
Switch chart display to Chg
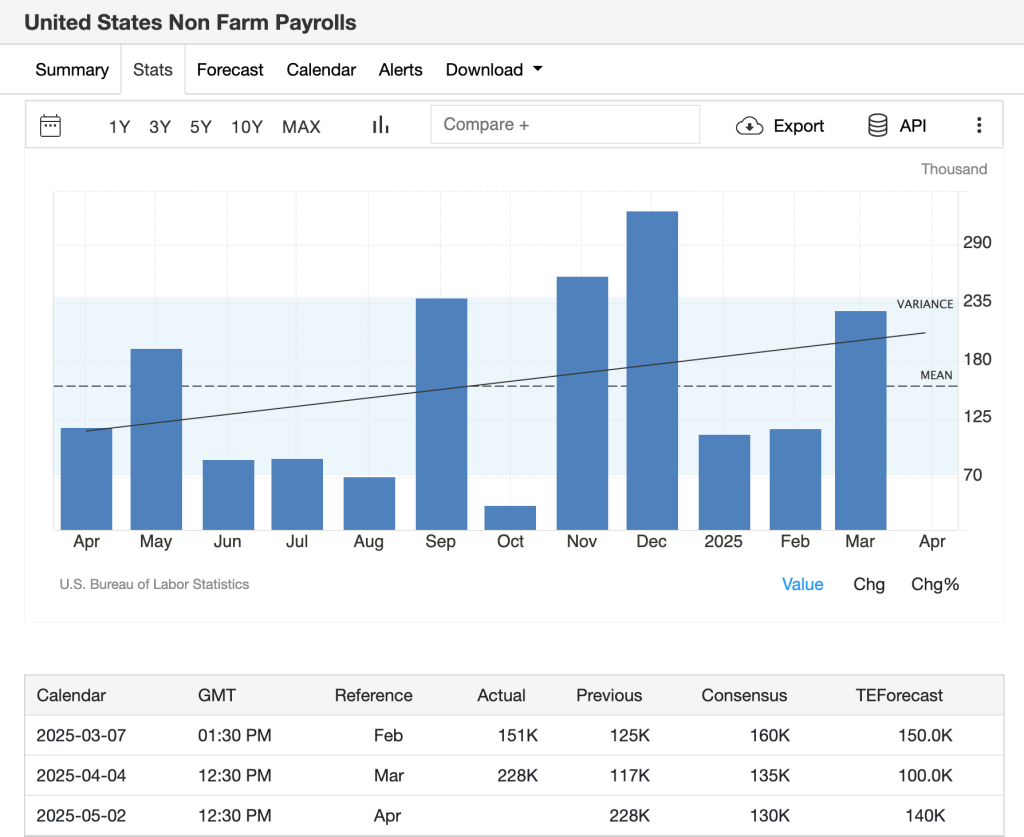click(x=868, y=584)
